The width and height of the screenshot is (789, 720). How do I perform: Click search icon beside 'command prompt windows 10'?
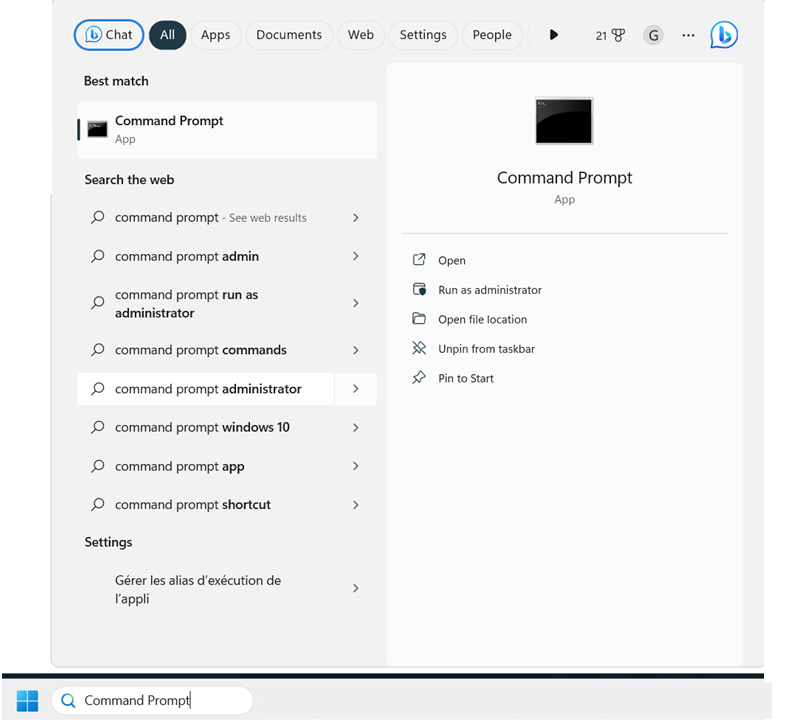(98, 427)
